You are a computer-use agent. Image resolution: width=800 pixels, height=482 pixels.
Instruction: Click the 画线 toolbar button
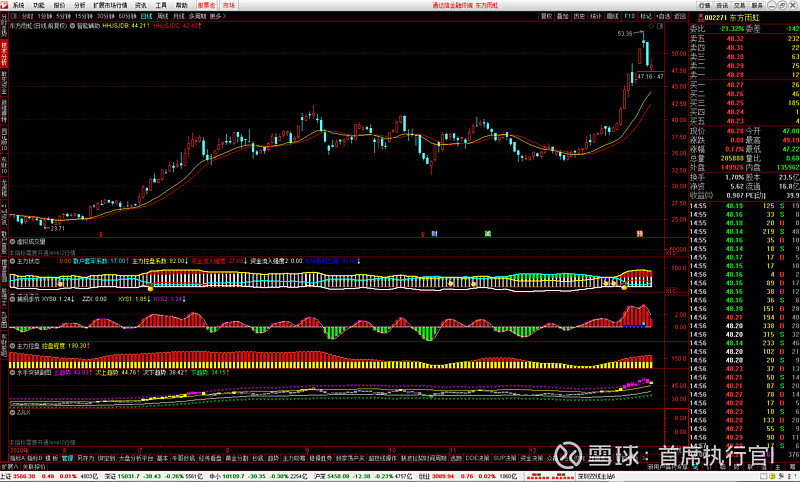click(x=612, y=16)
